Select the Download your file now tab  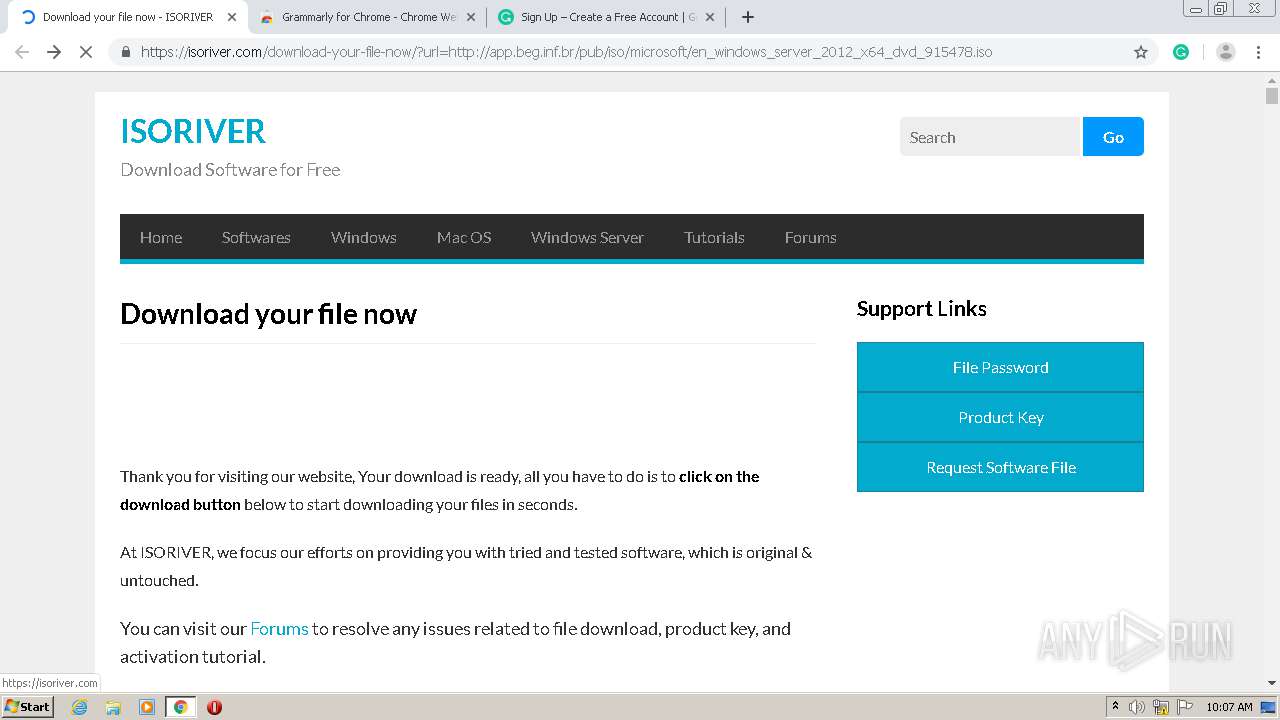coord(127,17)
